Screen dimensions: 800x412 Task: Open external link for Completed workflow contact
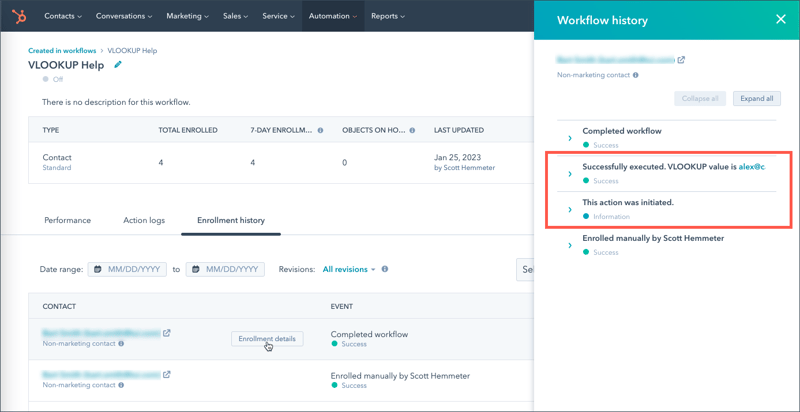click(x=166, y=333)
